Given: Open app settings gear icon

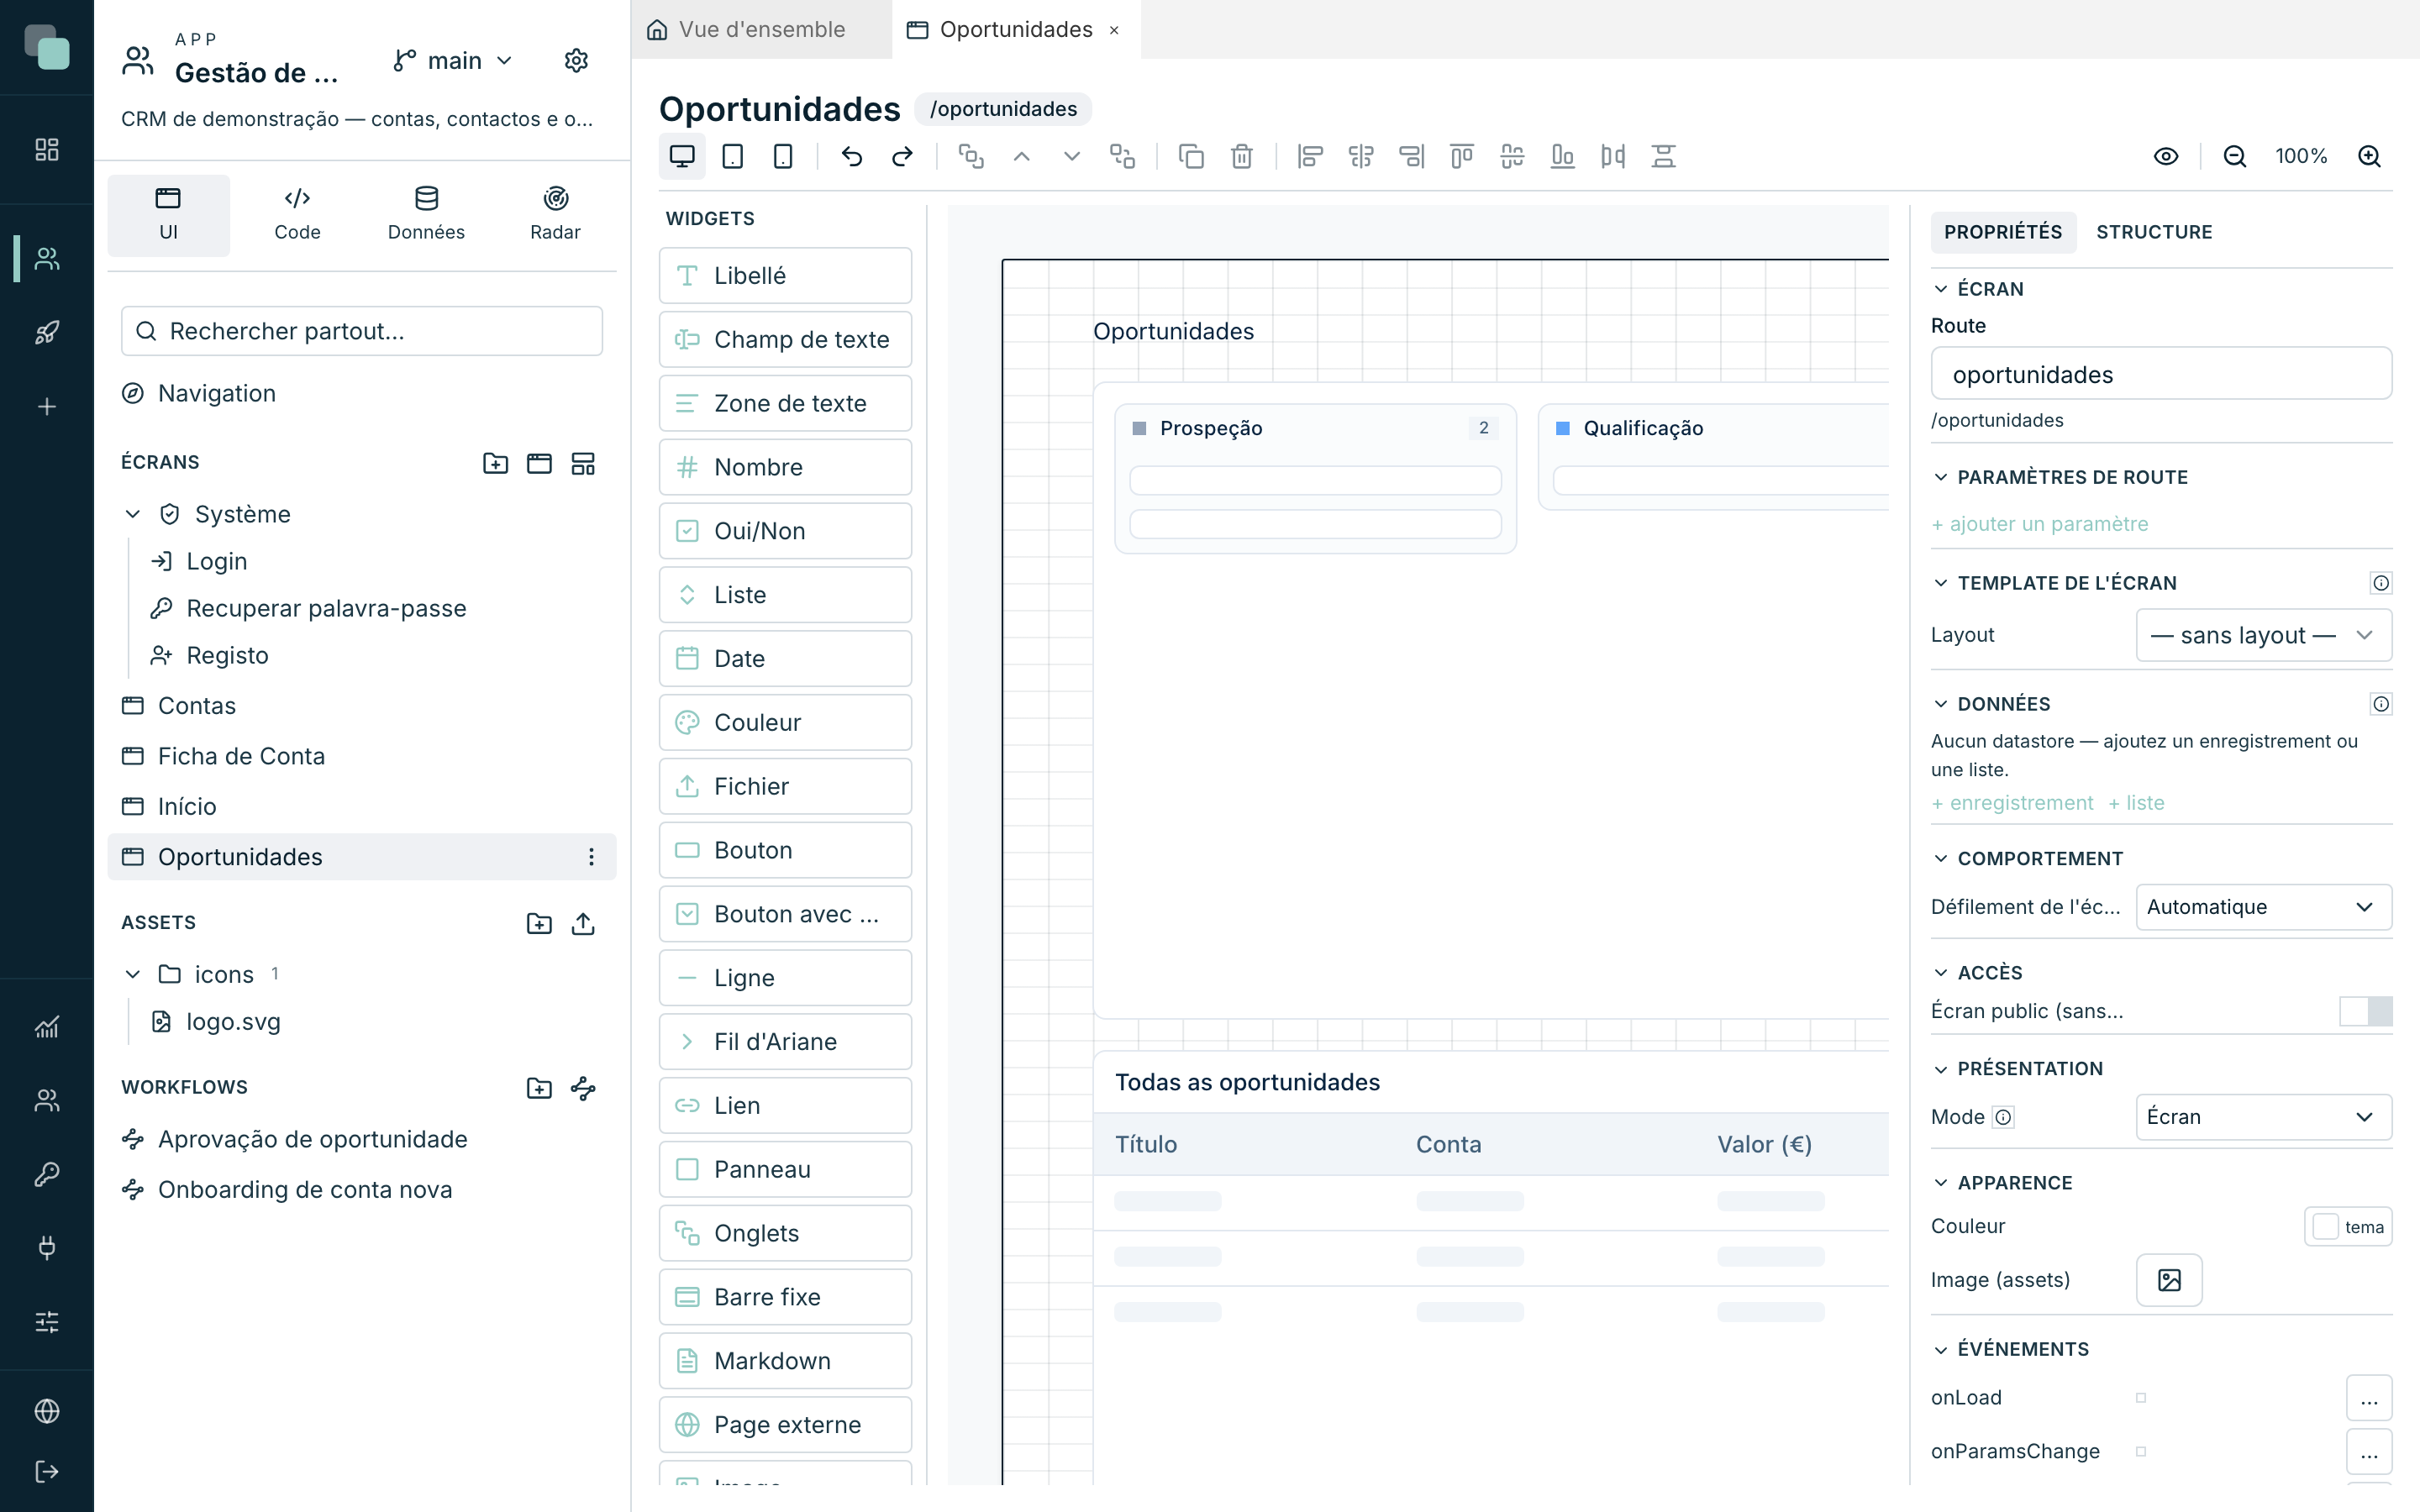Looking at the screenshot, I should click(576, 61).
